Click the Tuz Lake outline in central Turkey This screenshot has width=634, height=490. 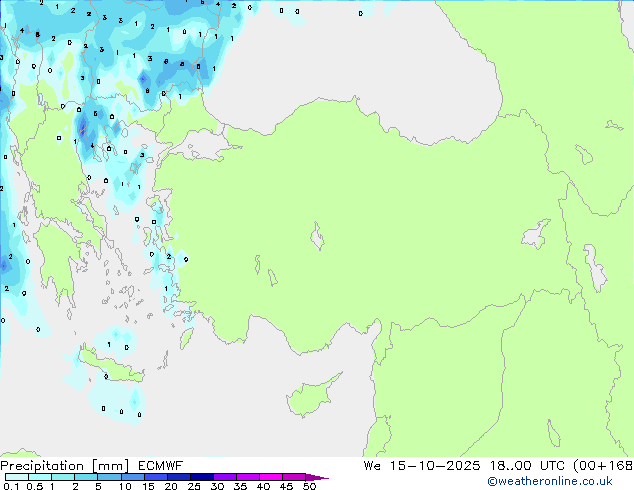pos(317,236)
